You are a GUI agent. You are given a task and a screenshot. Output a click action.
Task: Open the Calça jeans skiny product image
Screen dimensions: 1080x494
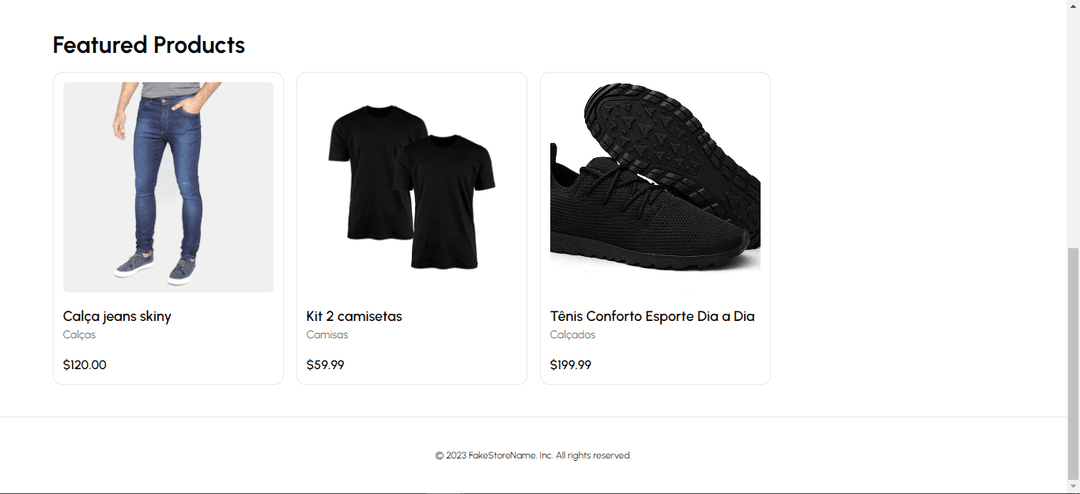point(168,187)
